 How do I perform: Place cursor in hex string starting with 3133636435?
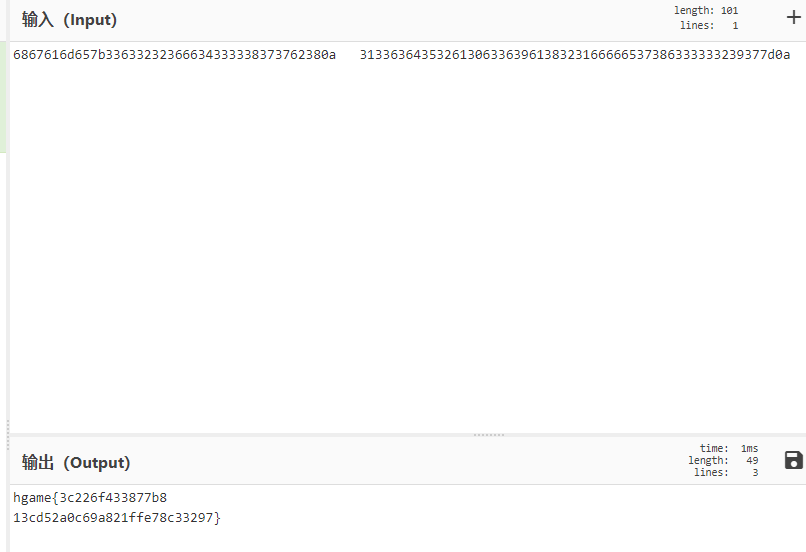pyautogui.click(x=574, y=55)
